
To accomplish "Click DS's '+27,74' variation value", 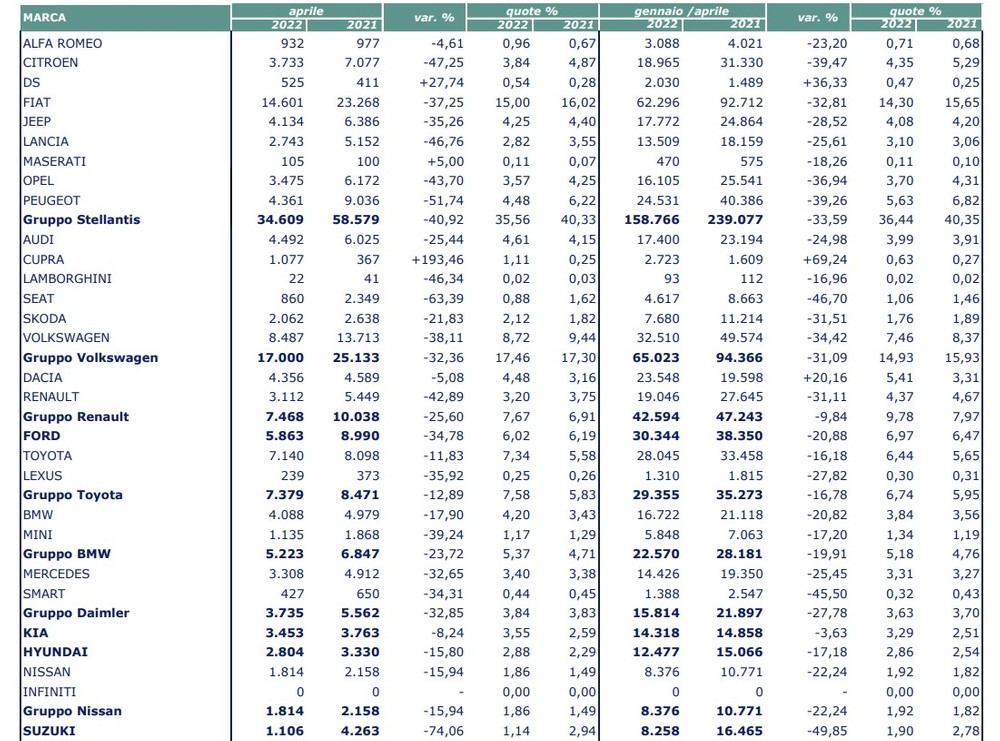I will pos(441,82).
